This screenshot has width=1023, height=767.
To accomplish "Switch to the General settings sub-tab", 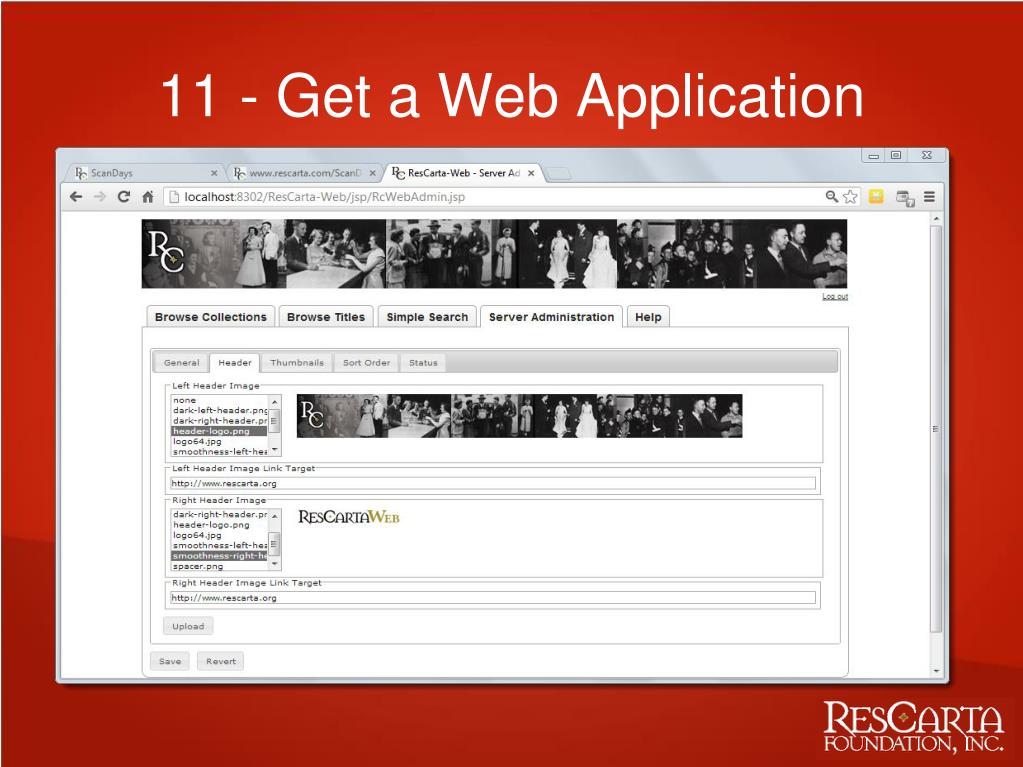I will (x=181, y=363).
